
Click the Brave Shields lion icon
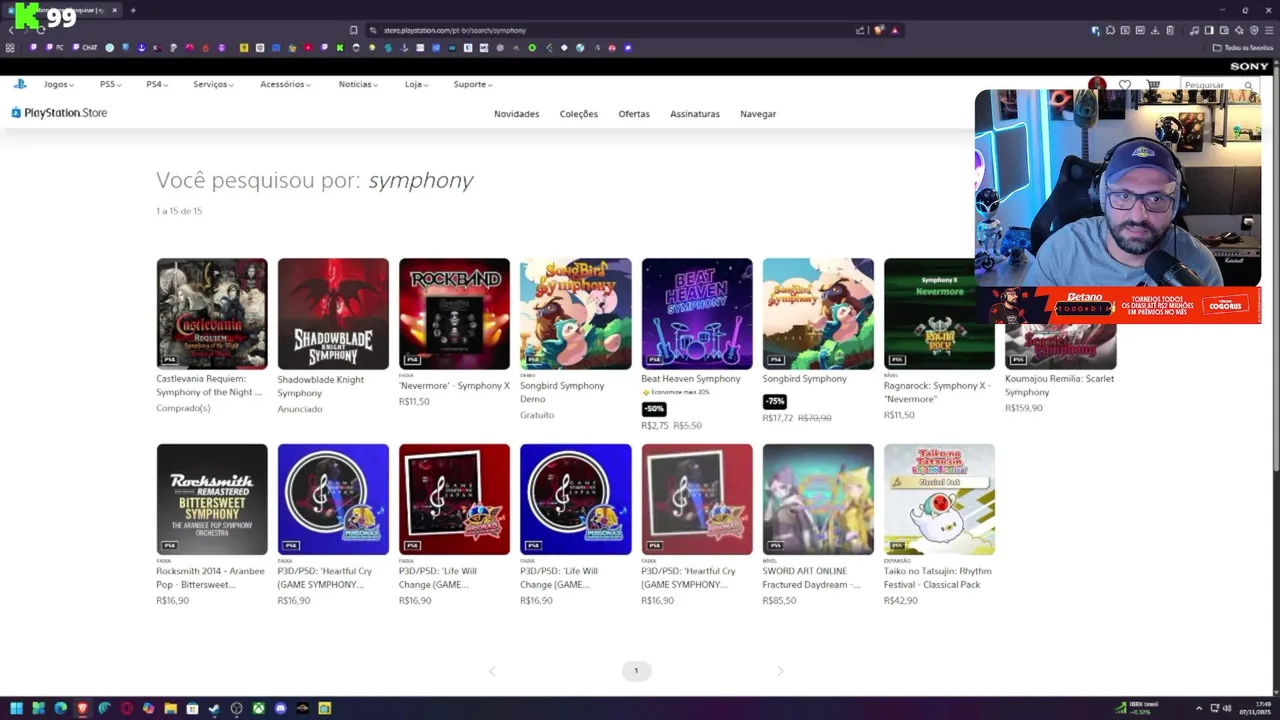coord(879,30)
